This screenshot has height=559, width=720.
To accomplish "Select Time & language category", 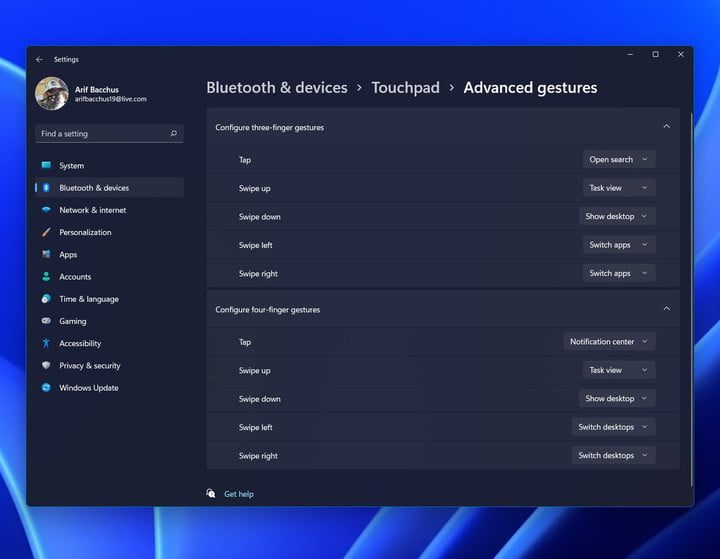I will [109, 299].
